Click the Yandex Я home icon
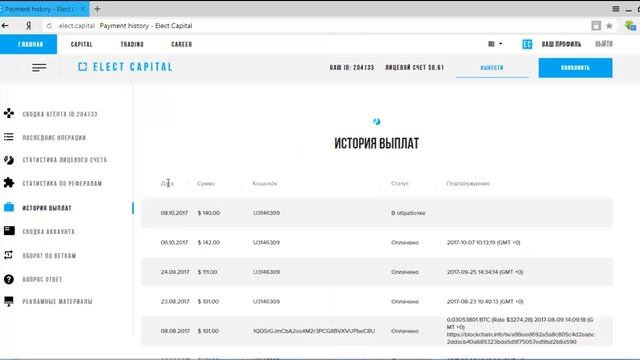Viewport: 640px width, 360px height. coord(29,26)
